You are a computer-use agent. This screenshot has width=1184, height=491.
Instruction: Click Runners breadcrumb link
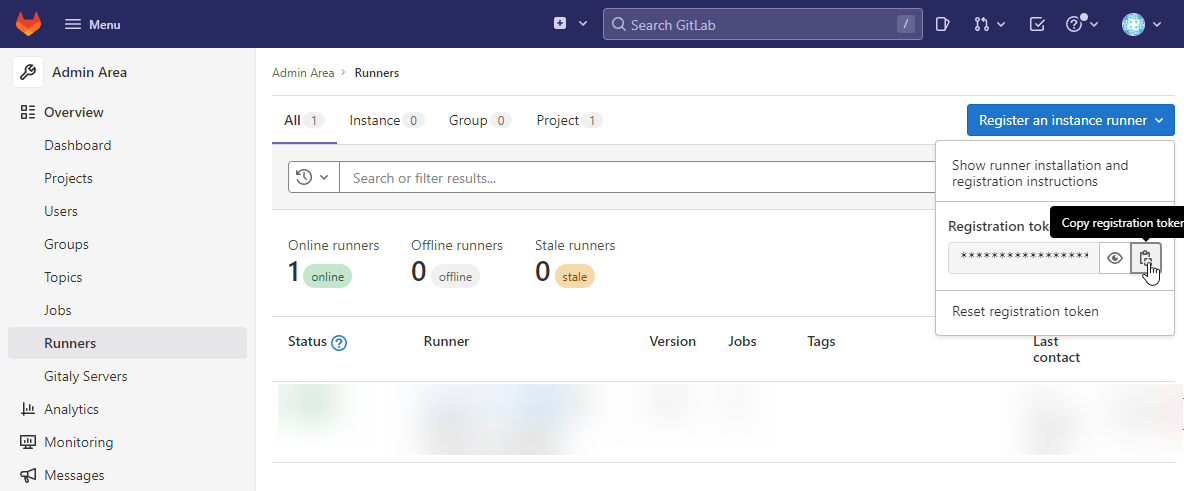pos(377,73)
